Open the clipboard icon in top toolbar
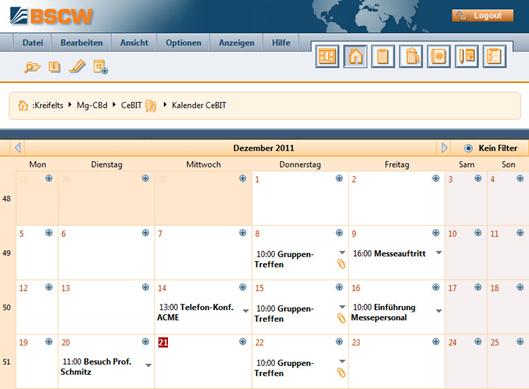The width and height of the screenshot is (529, 389). point(383,56)
